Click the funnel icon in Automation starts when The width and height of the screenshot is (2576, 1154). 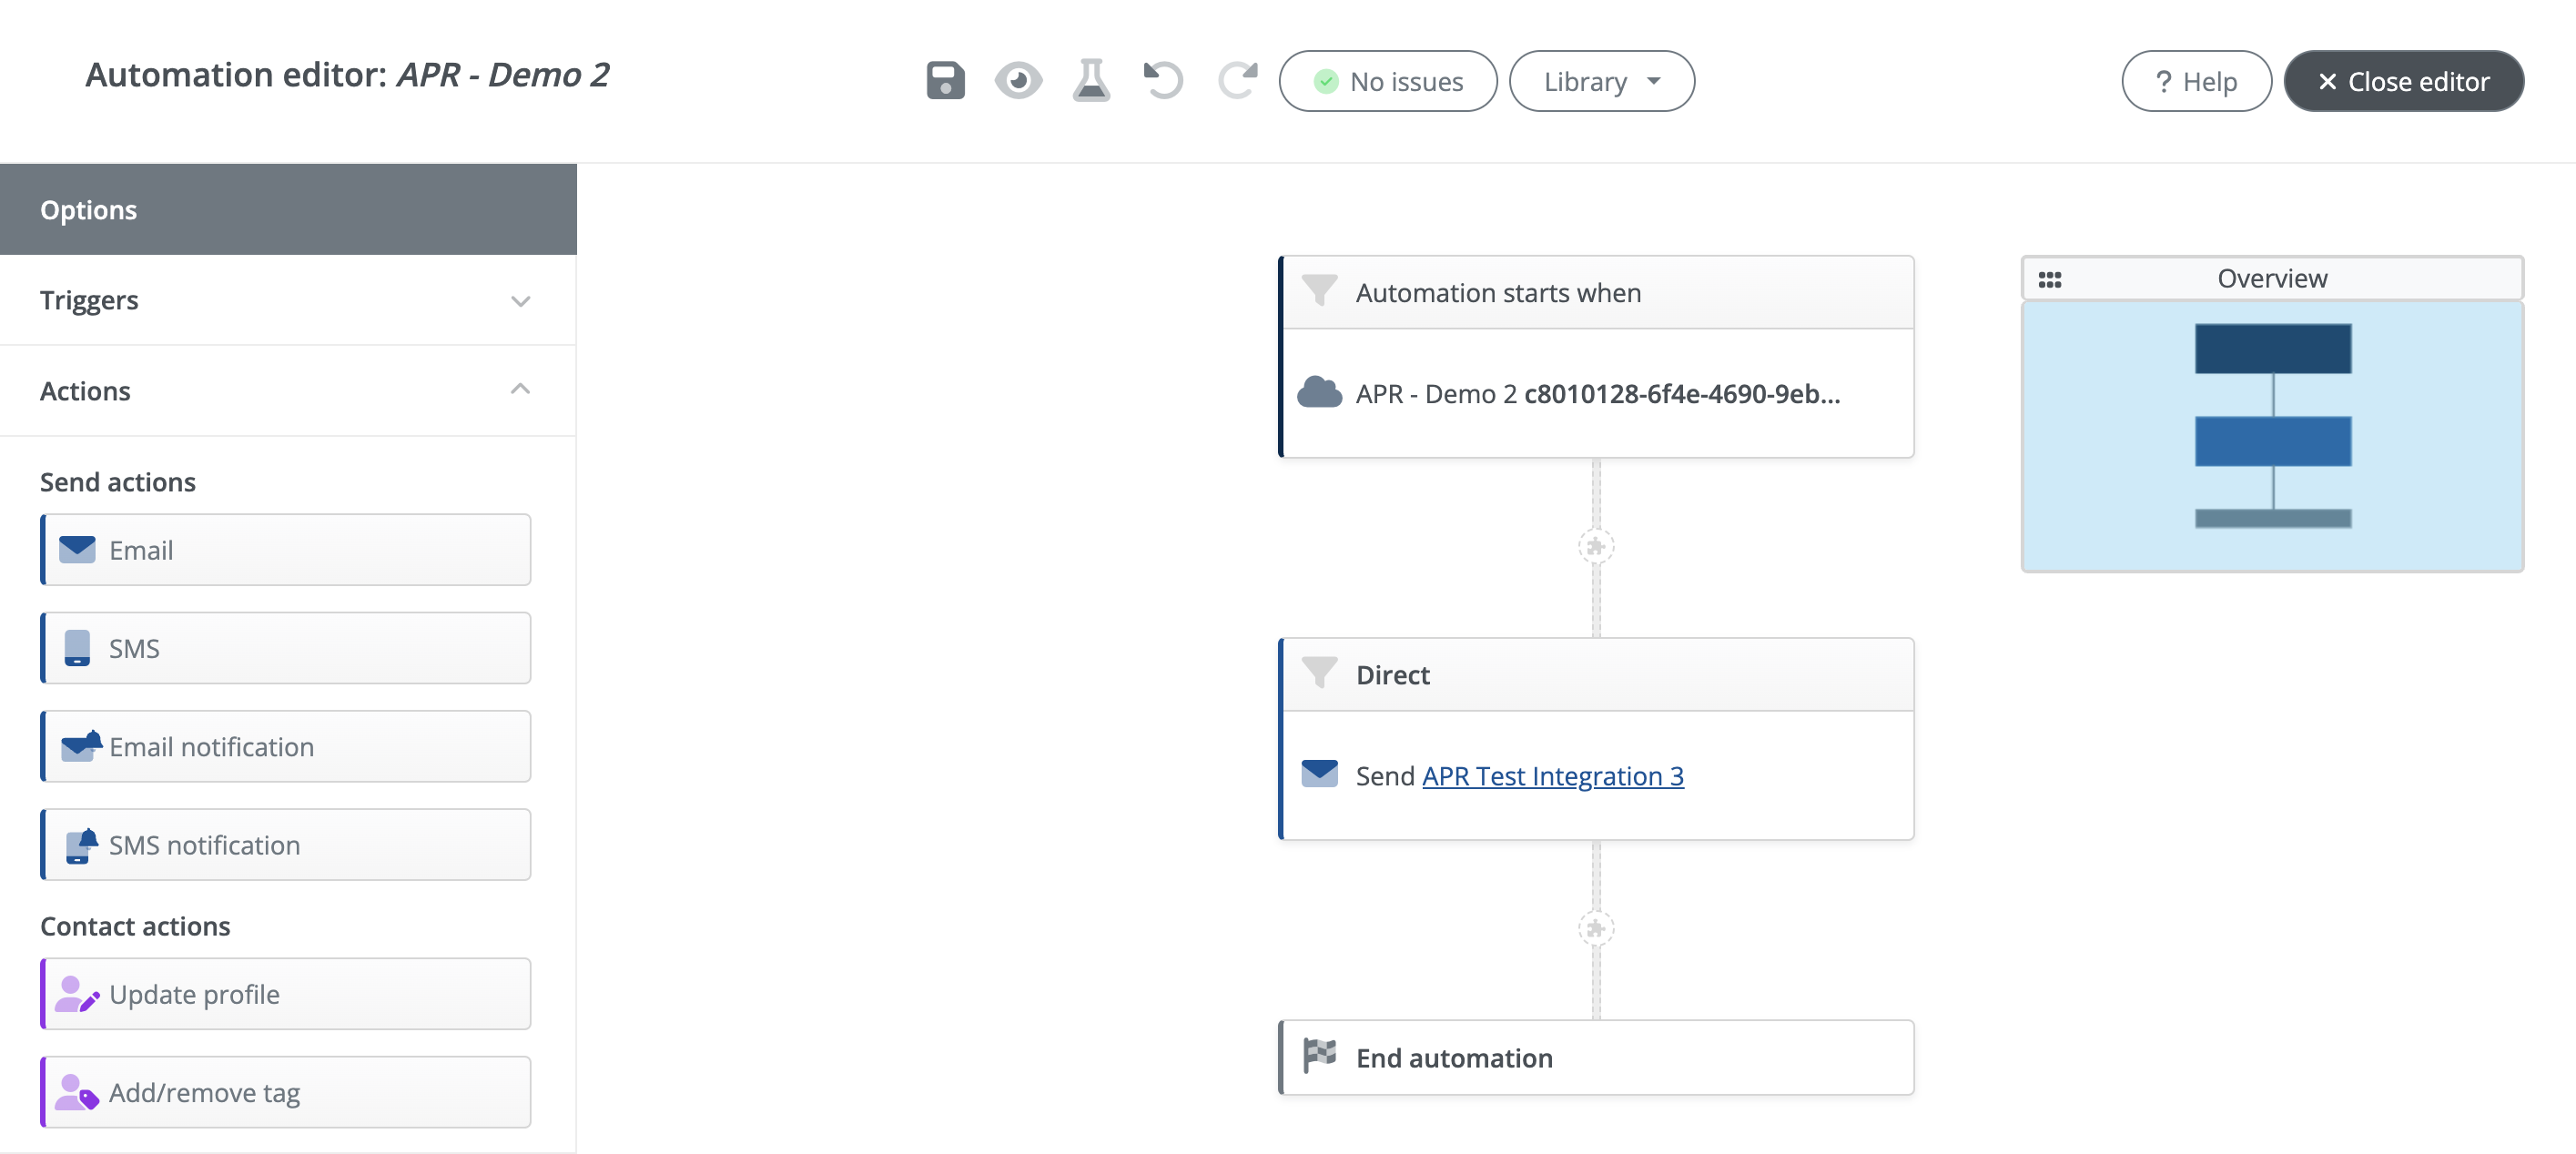tap(1319, 291)
